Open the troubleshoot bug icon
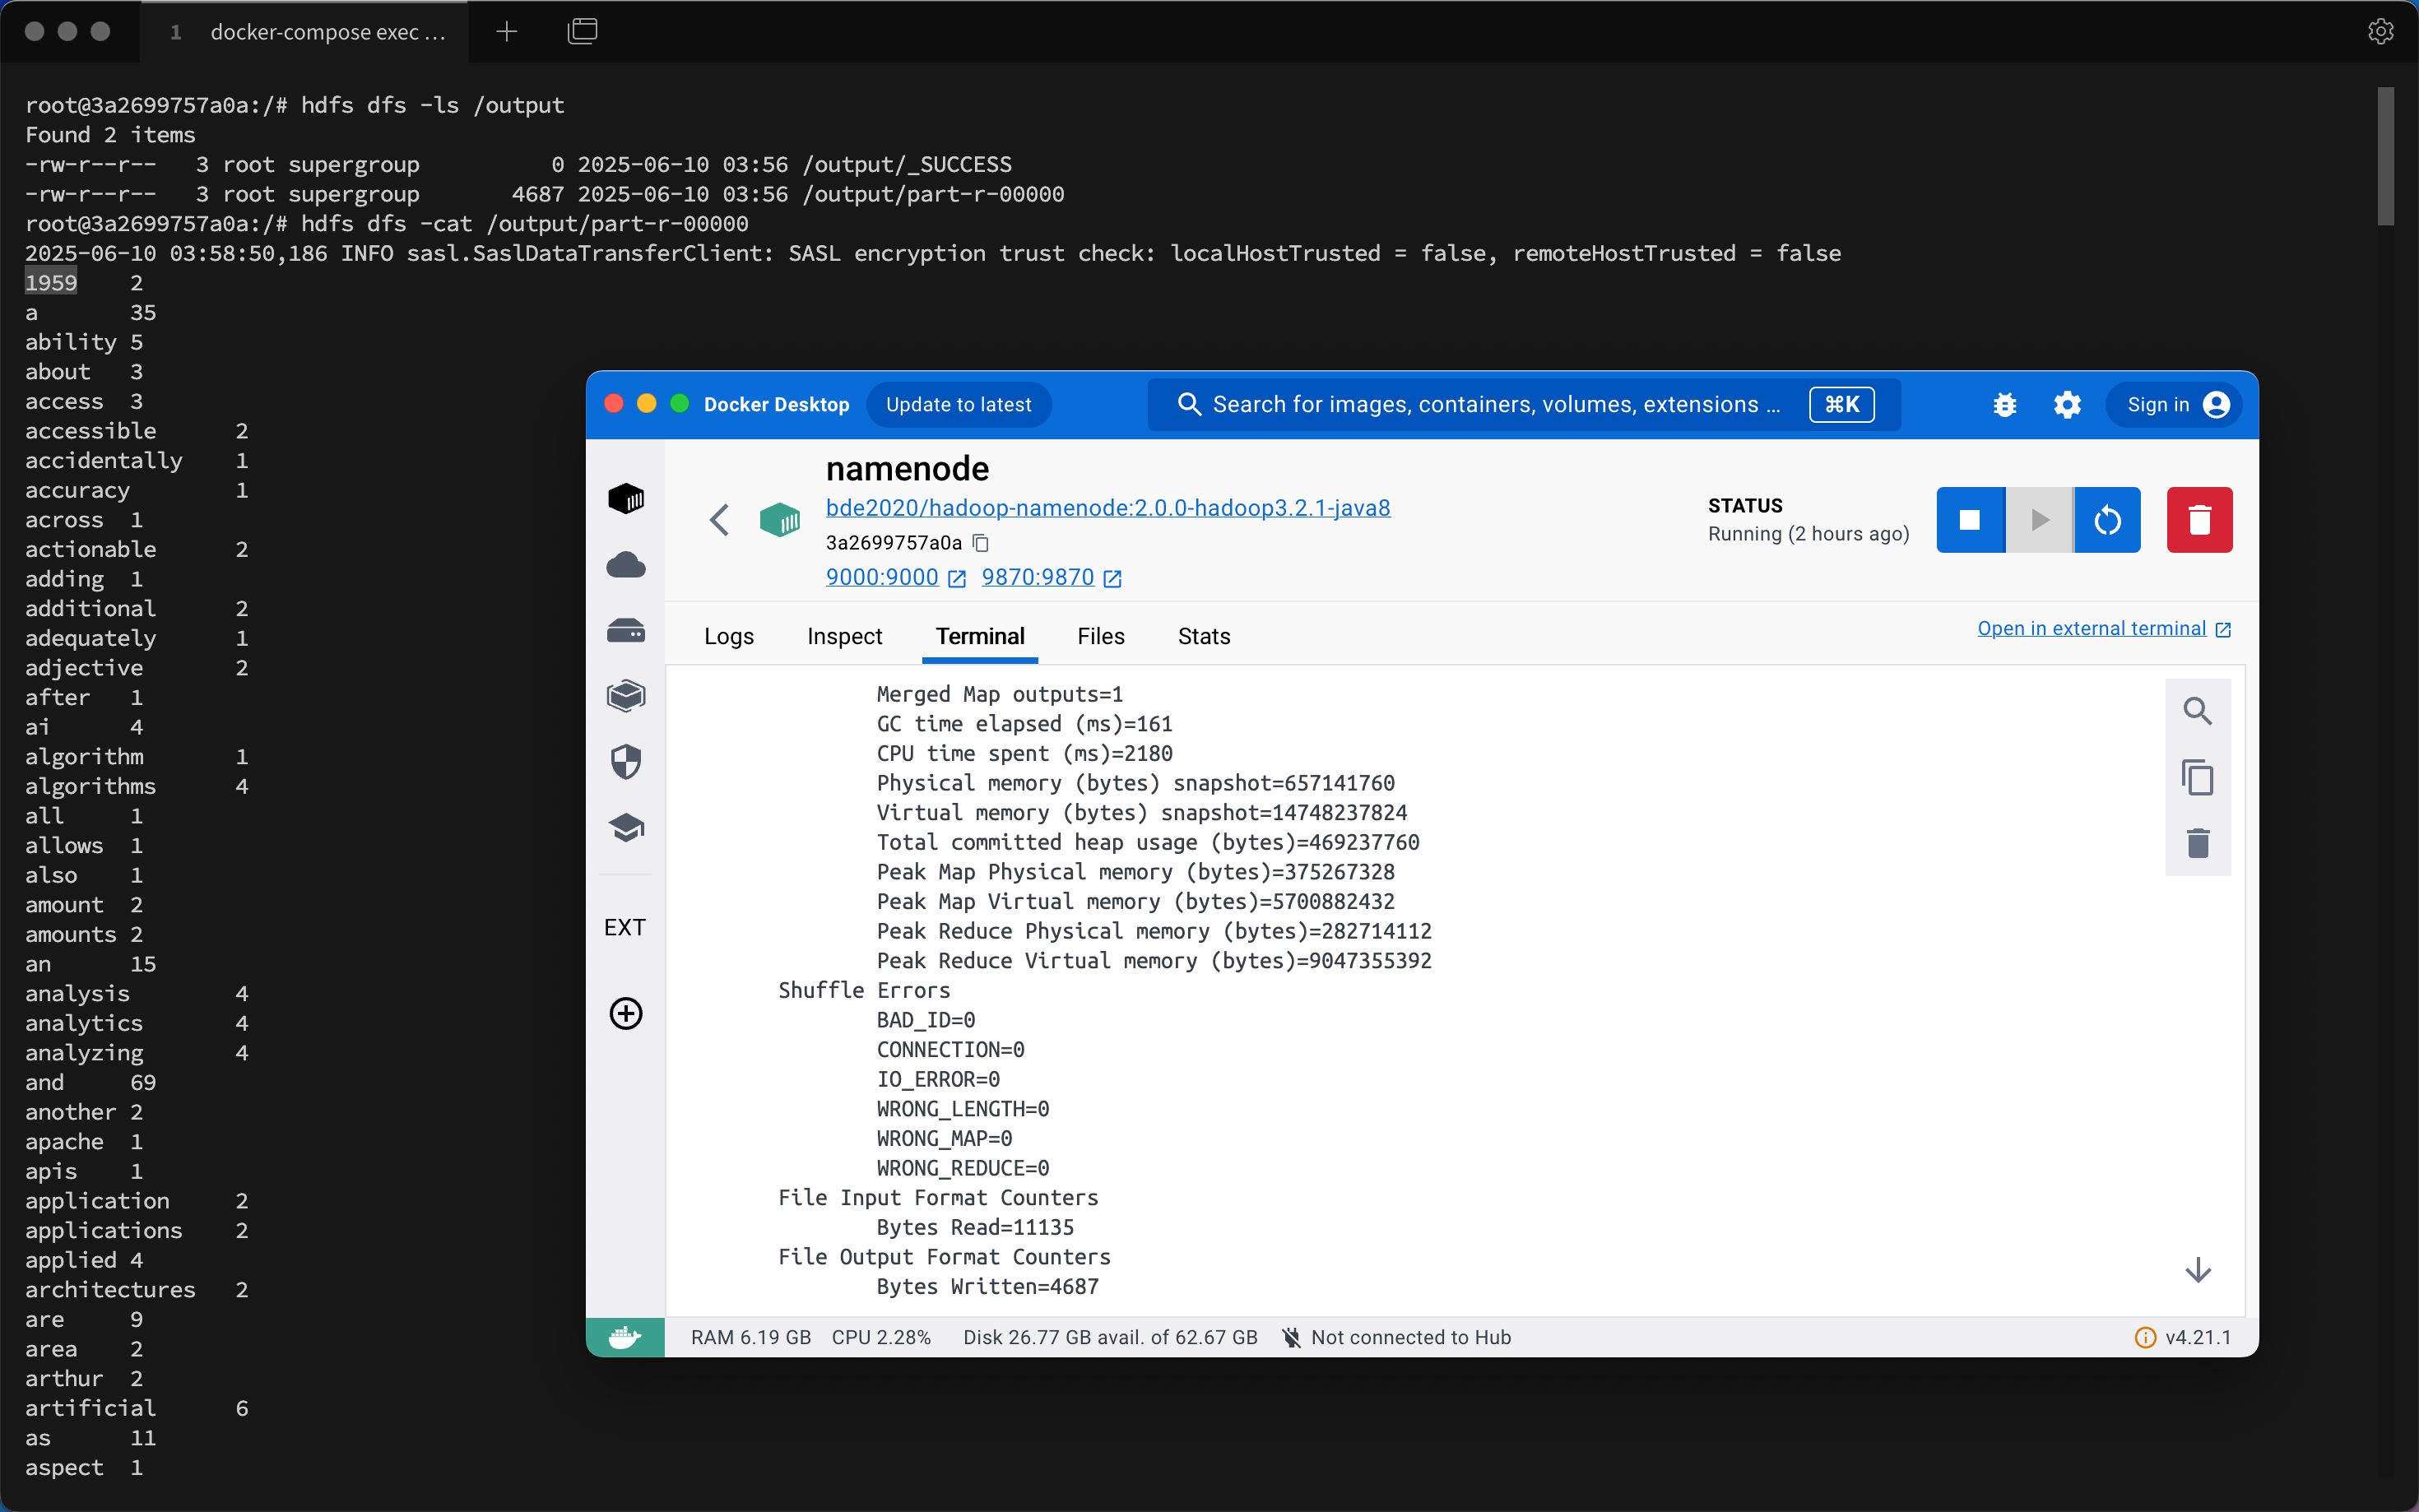Viewport: 2419px width, 1512px height. pos(2004,405)
